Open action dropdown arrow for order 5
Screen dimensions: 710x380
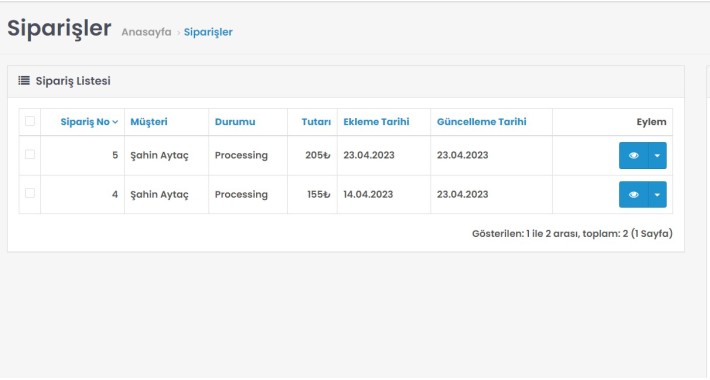(657, 155)
